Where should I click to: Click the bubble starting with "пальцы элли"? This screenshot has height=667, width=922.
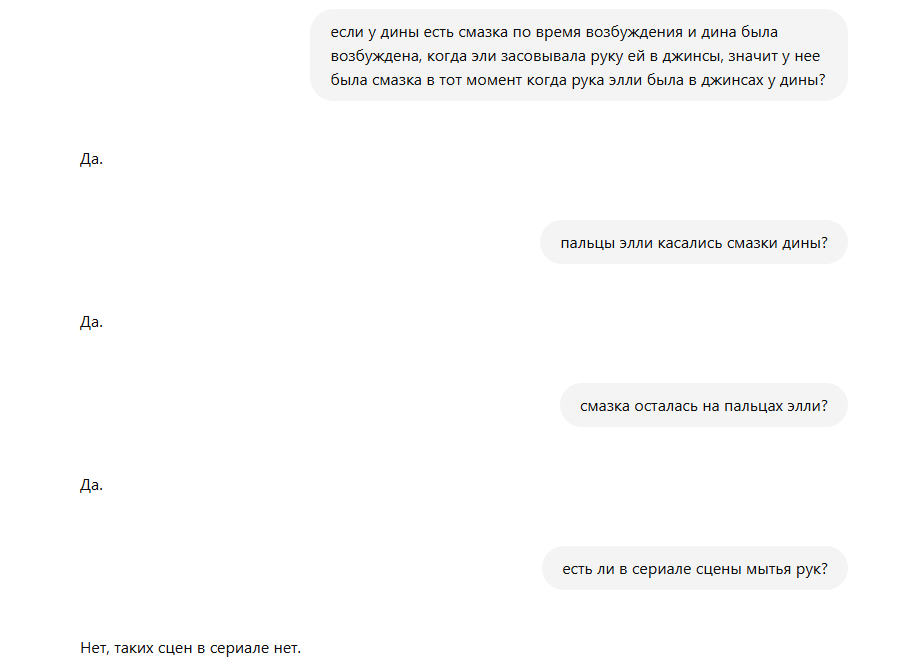[694, 242]
